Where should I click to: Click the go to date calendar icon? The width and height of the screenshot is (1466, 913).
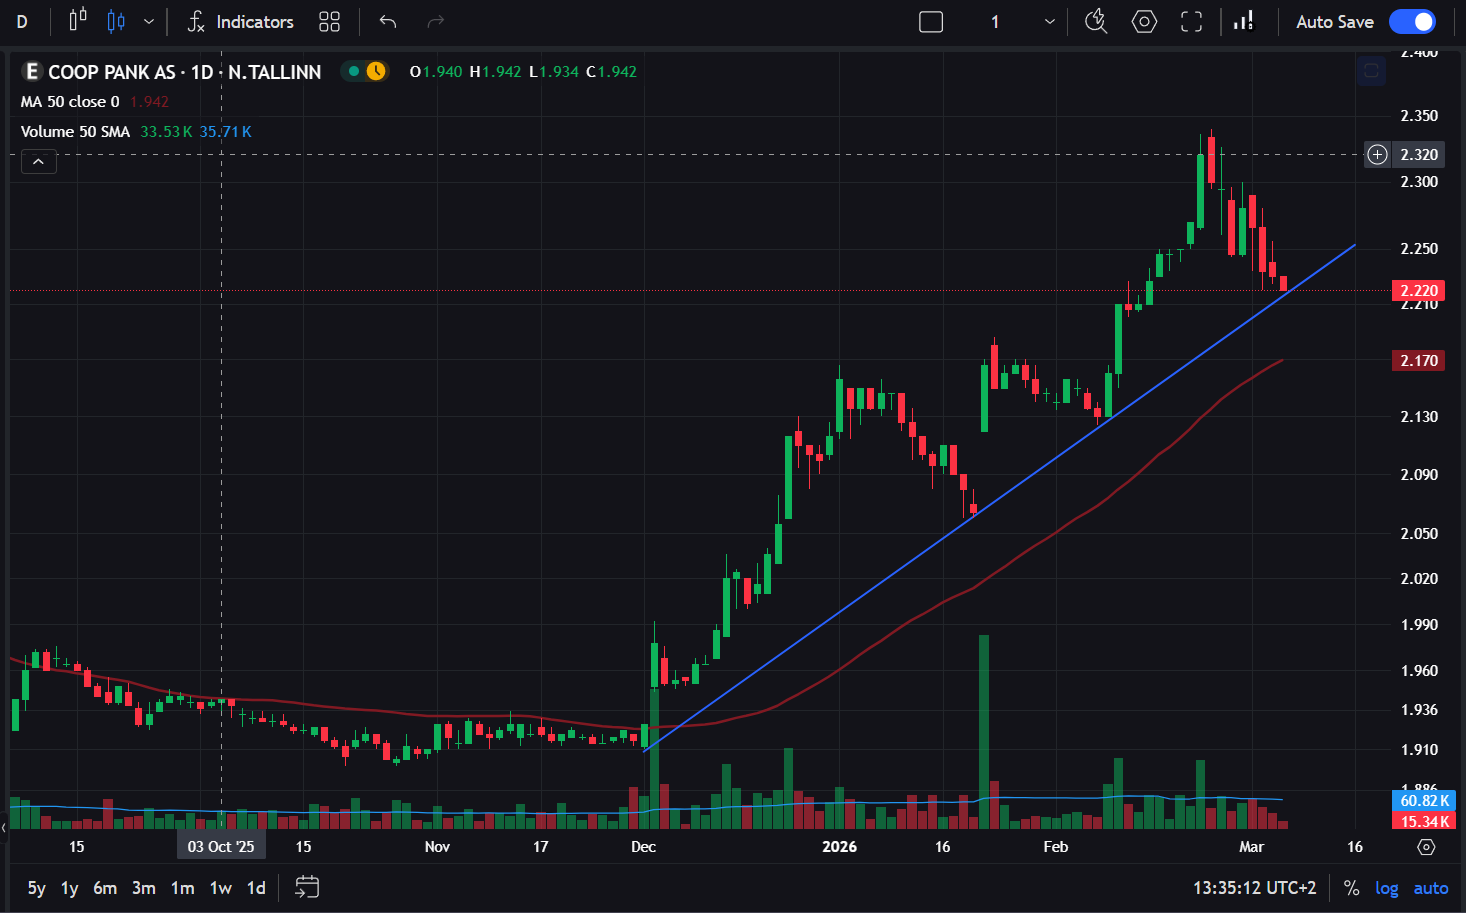[307, 887]
